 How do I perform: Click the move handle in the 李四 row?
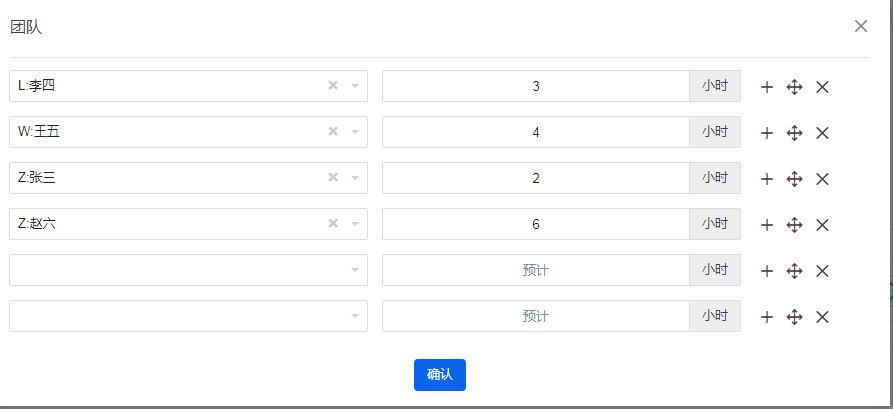click(795, 87)
